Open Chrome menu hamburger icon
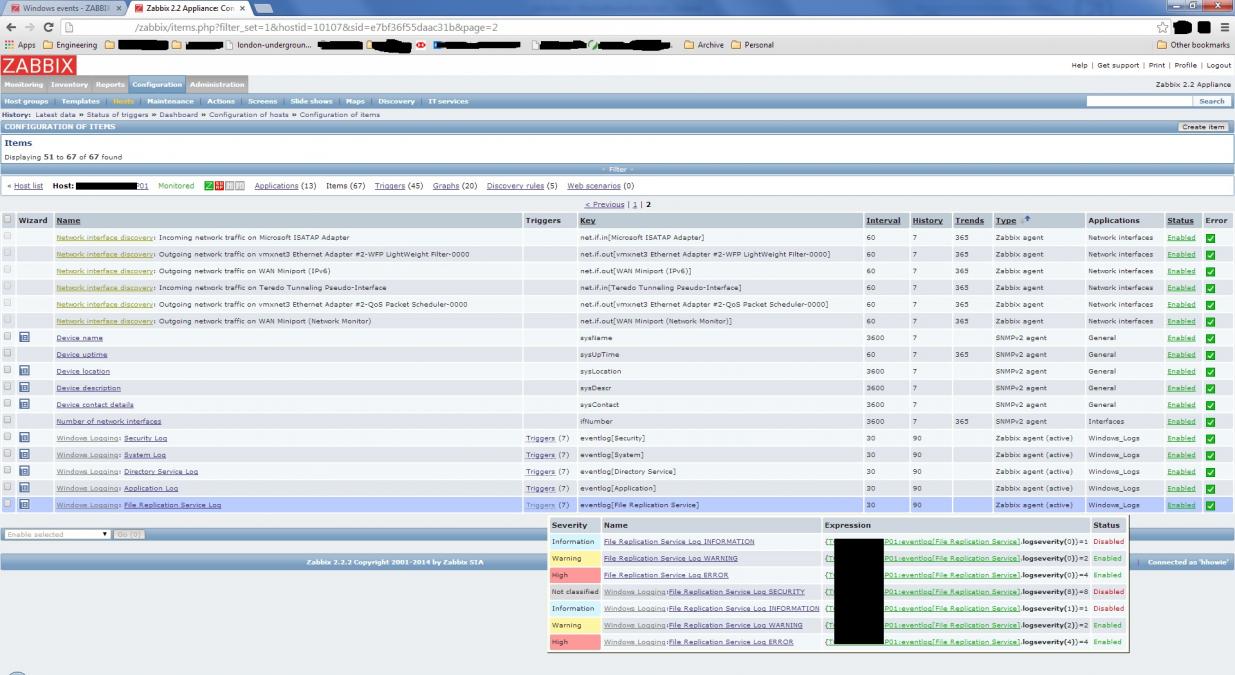The height and width of the screenshot is (675, 1235). coord(1224,27)
